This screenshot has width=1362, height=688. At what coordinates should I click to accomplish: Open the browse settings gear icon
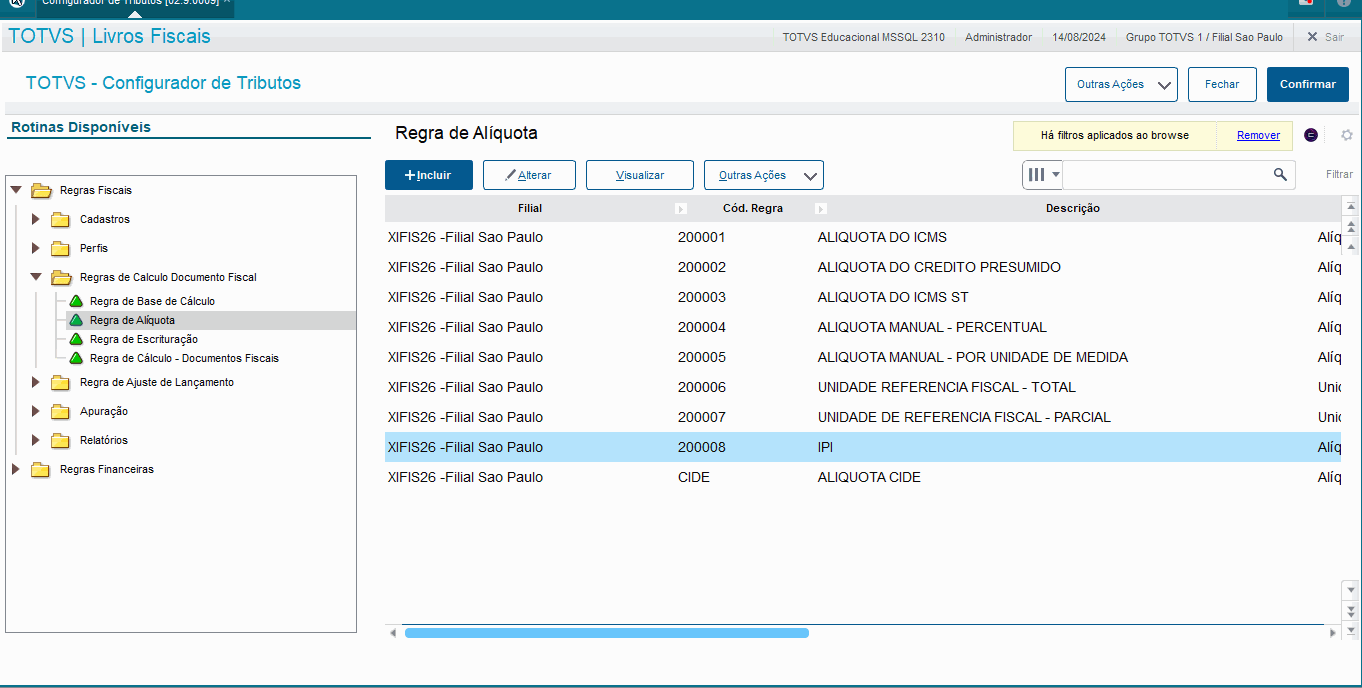click(1346, 135)
